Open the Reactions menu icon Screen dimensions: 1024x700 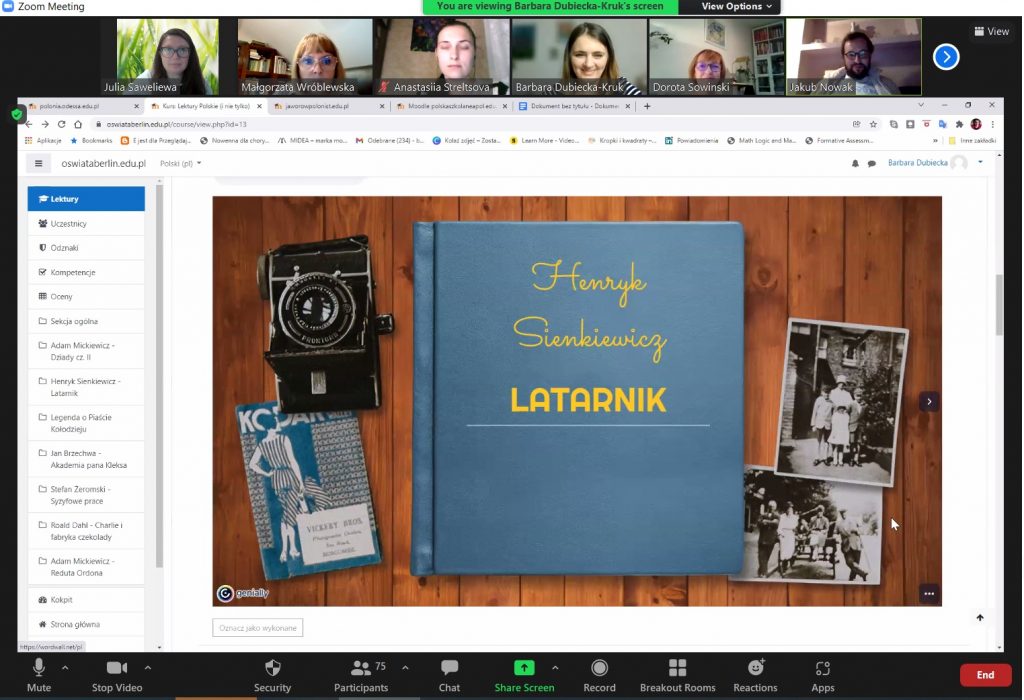pos(755,668)
